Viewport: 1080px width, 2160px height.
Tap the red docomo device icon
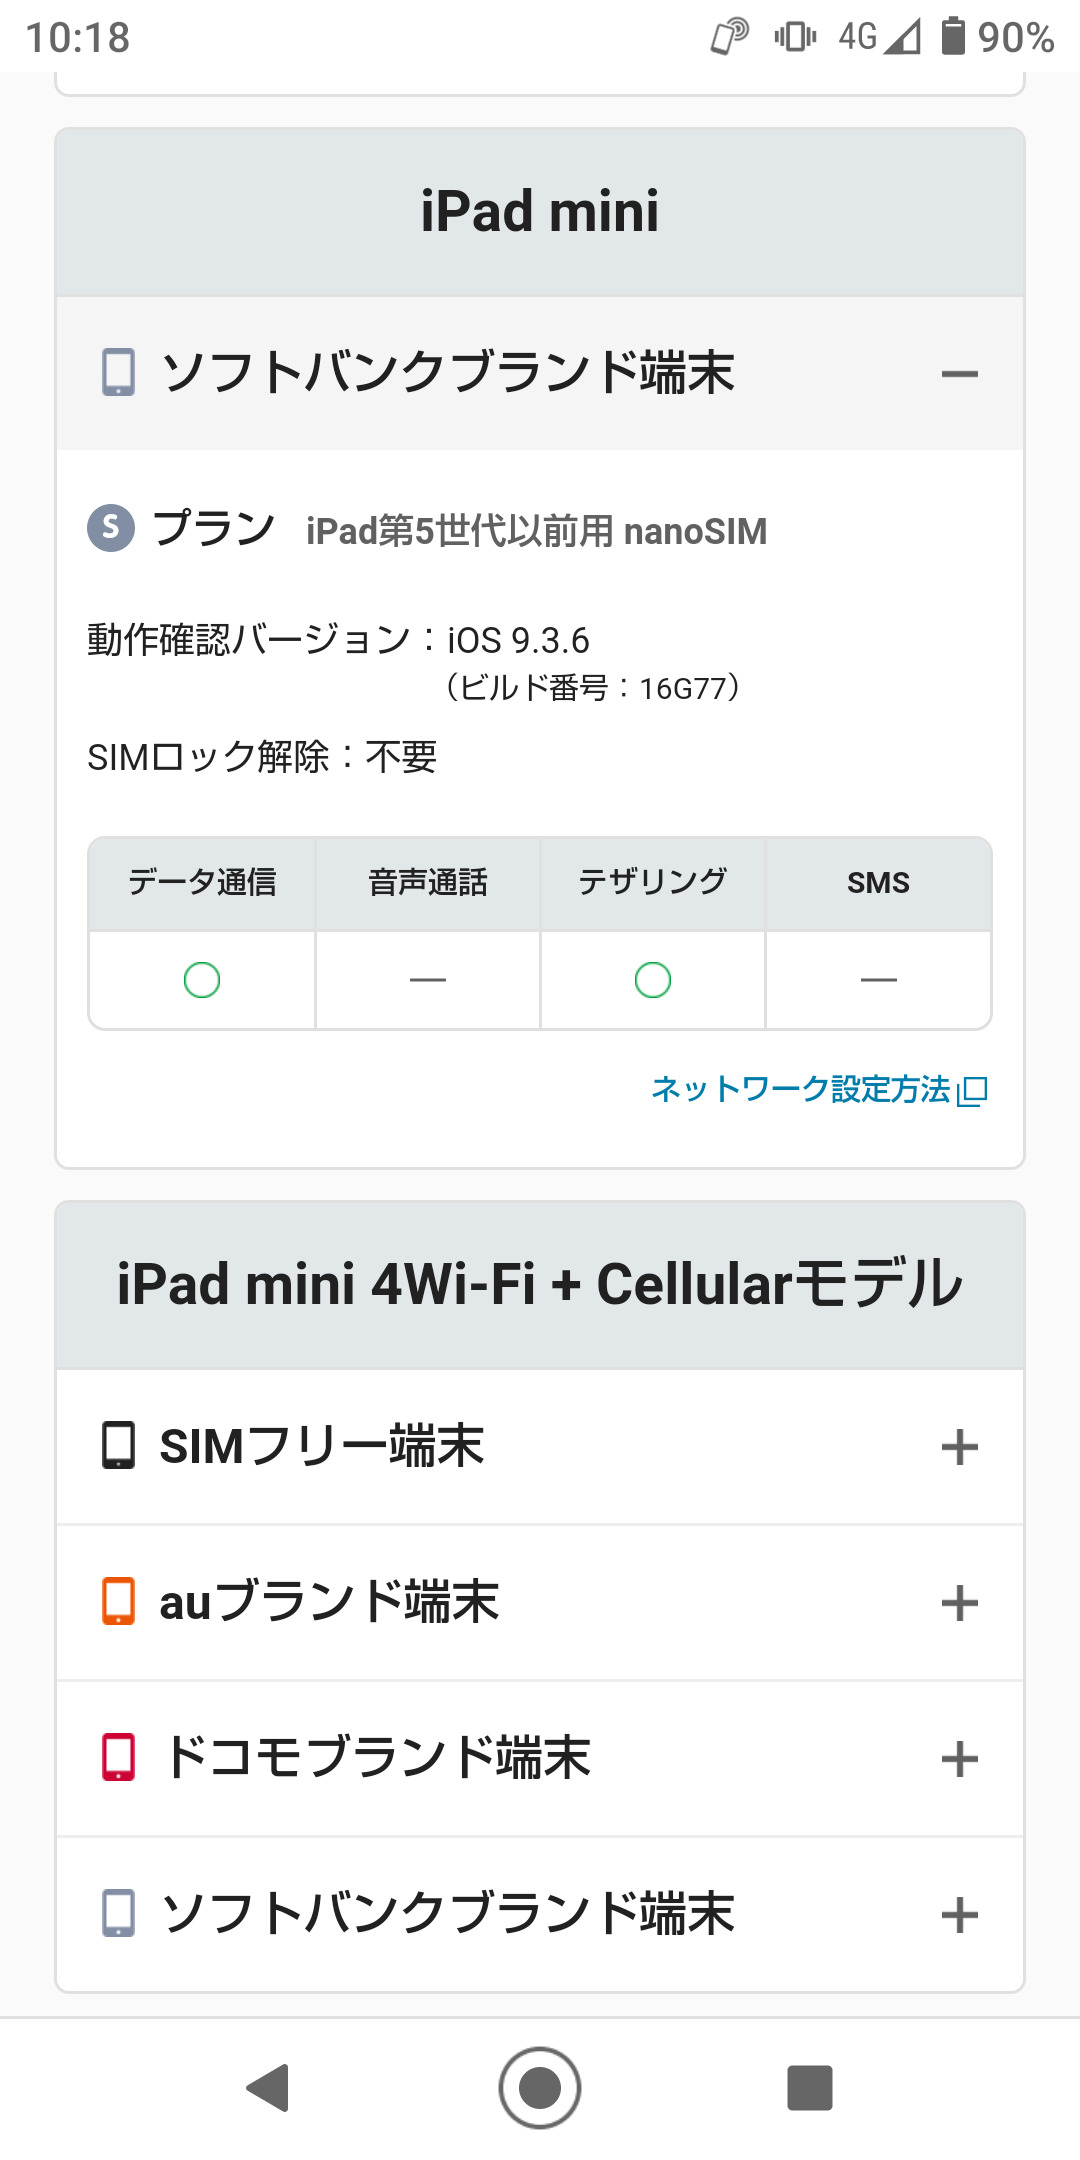pyautogui.click(x=118, y=1758)
